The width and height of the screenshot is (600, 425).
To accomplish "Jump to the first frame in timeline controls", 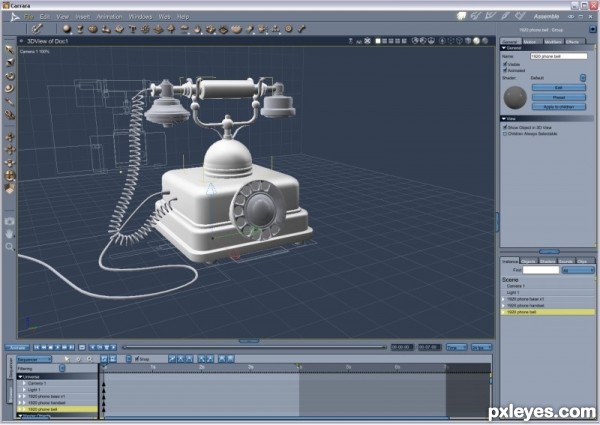I will [x=37, y=347].
